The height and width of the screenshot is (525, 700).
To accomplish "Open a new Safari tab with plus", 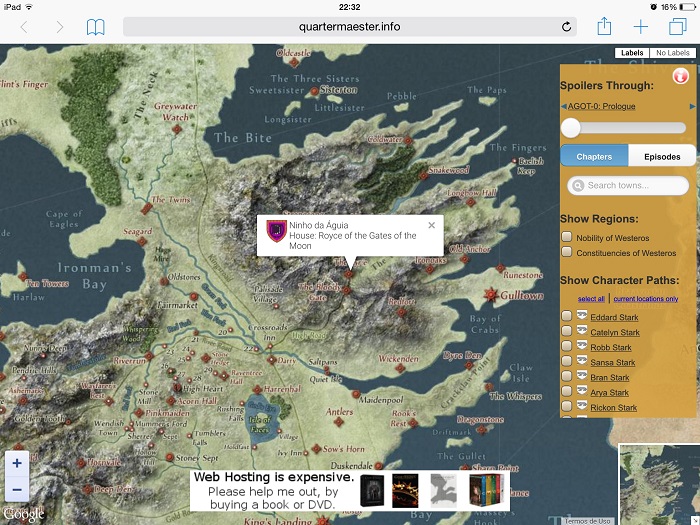I will coord(641,27).
